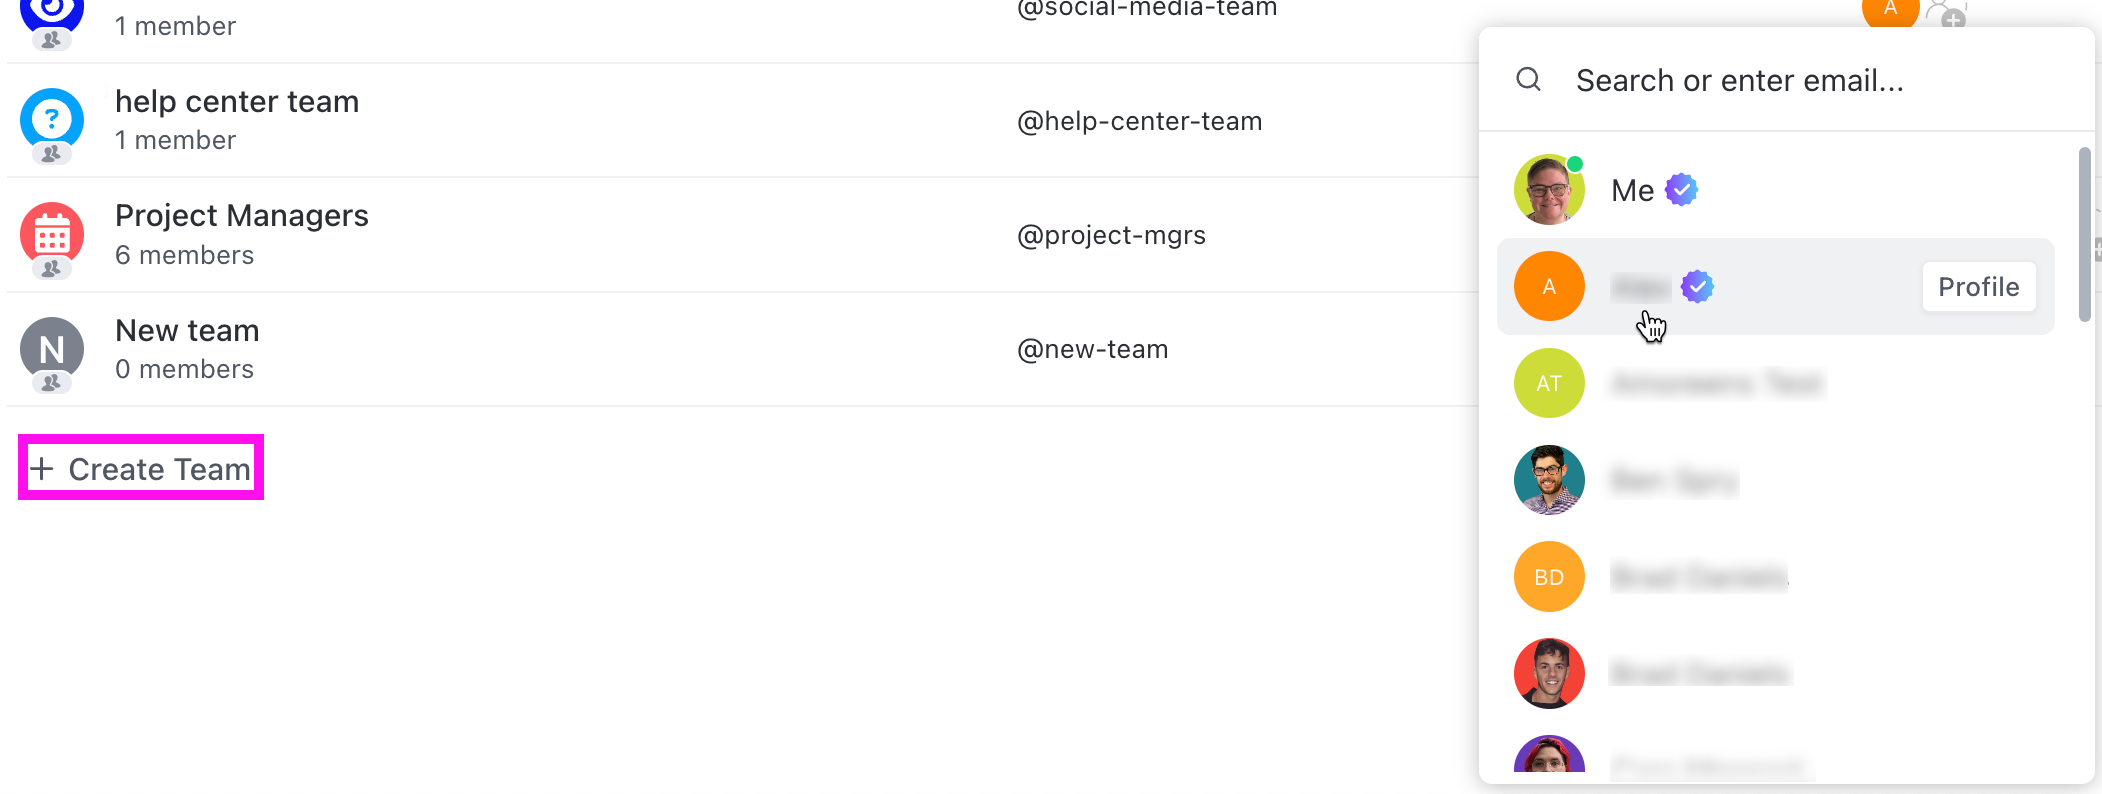The width and height of the screenshot is (2102, 794).
Task: Click the New team 'N' avatar
Action: [51, 349]
